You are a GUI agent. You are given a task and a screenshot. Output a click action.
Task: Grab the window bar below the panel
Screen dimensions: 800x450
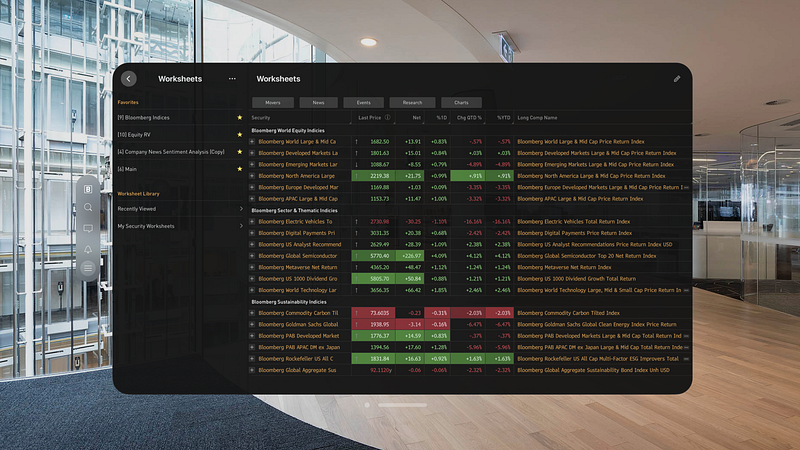[x=403, y=405]
